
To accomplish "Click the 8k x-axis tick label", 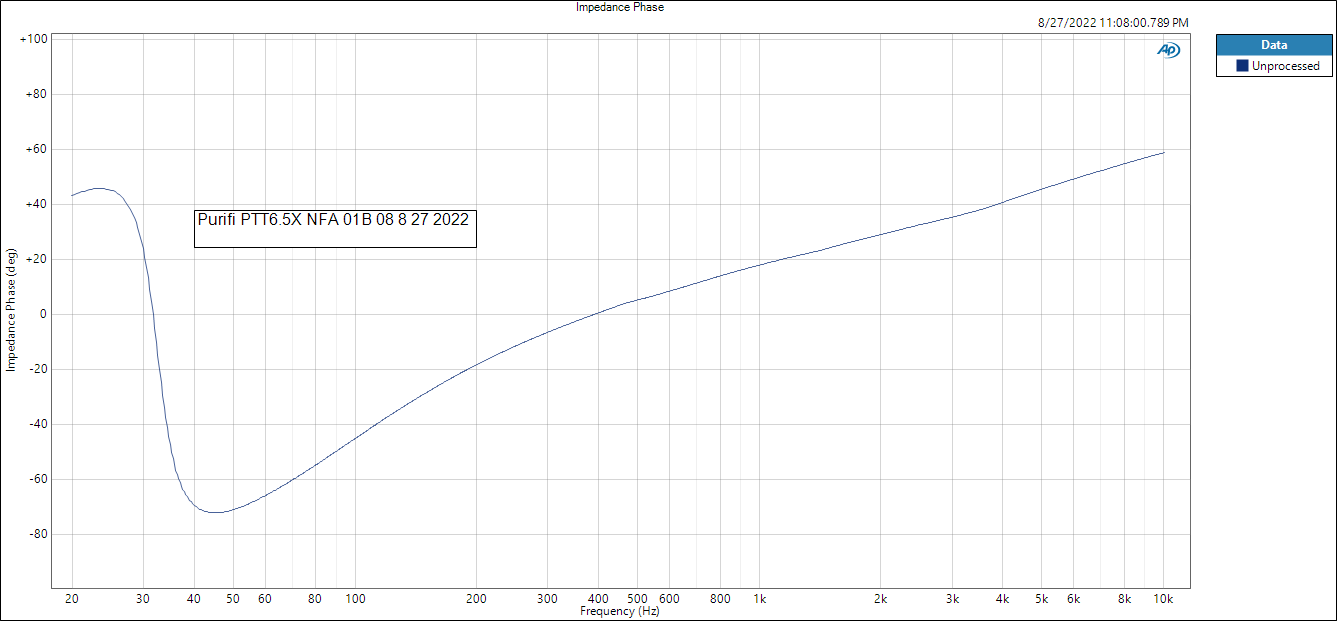I will (1125, 599).
